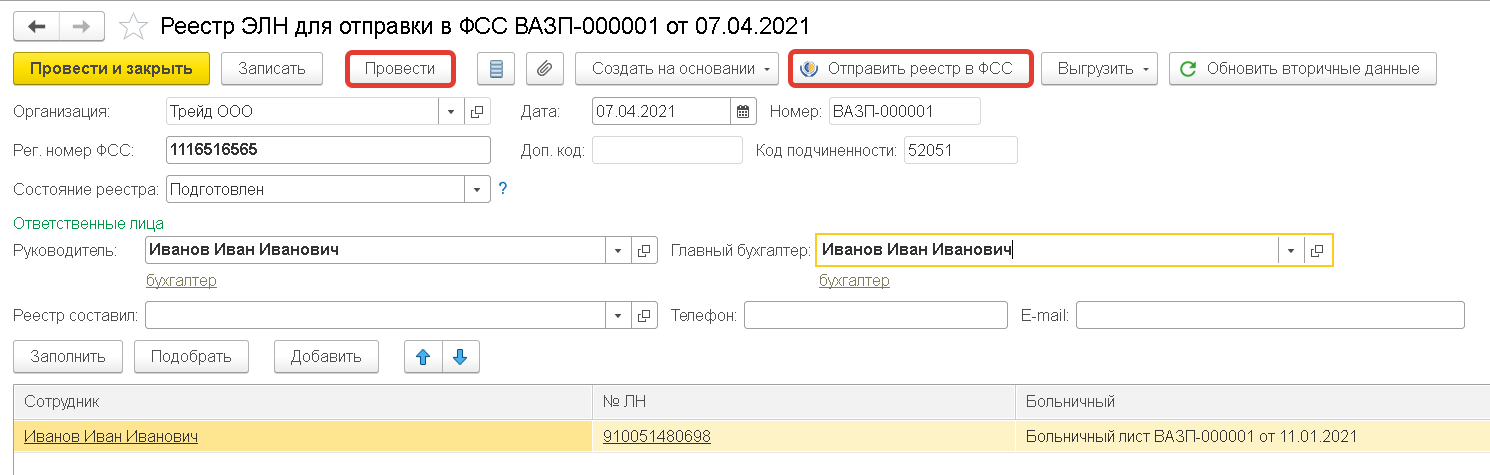Viewport: 1490px width, 475px height.
Task: Open document movements report icon
Action: pyautogui.click(x=495, y=69)
